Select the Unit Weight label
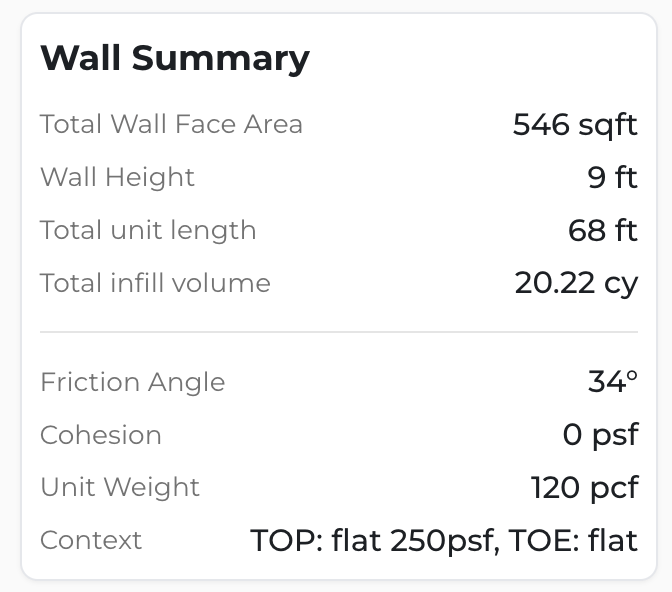Image resolution: width=672 pixels, height=592 pixels. click(x=120, y=487)
